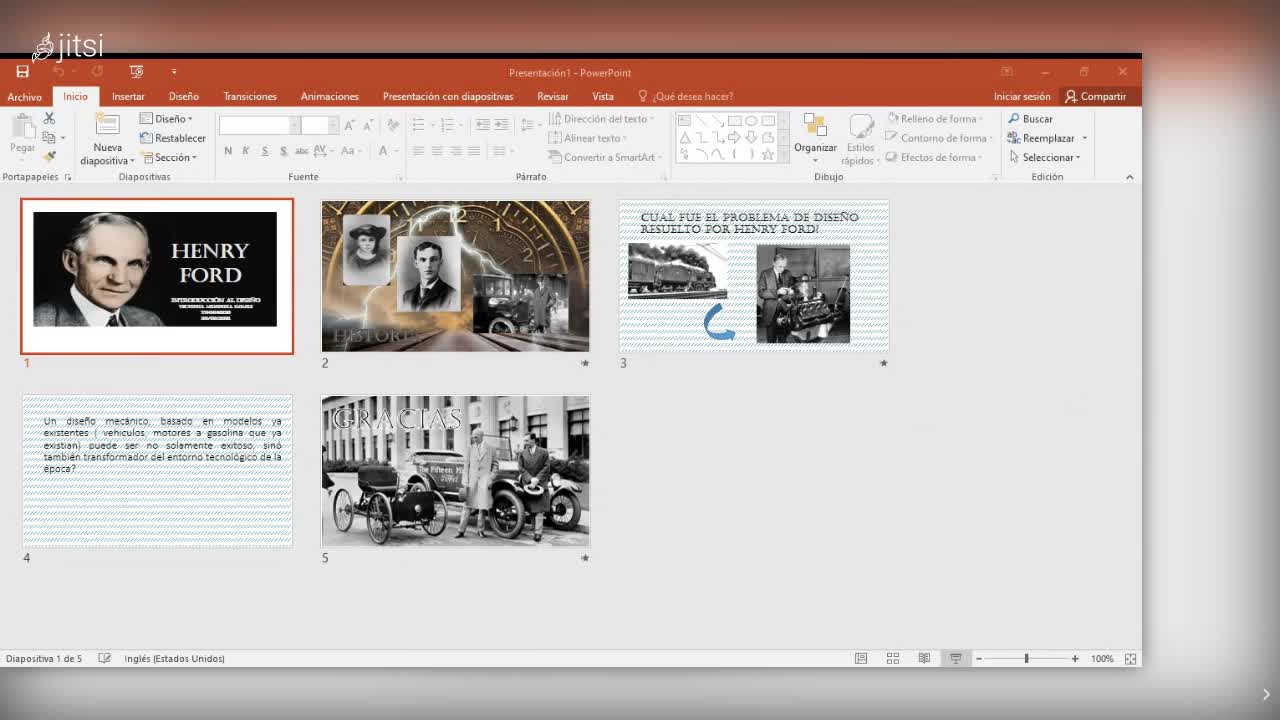This screenshot has width=1280, height=720.
Task: Align text right in Párrafo group
Action: [455, 151]
